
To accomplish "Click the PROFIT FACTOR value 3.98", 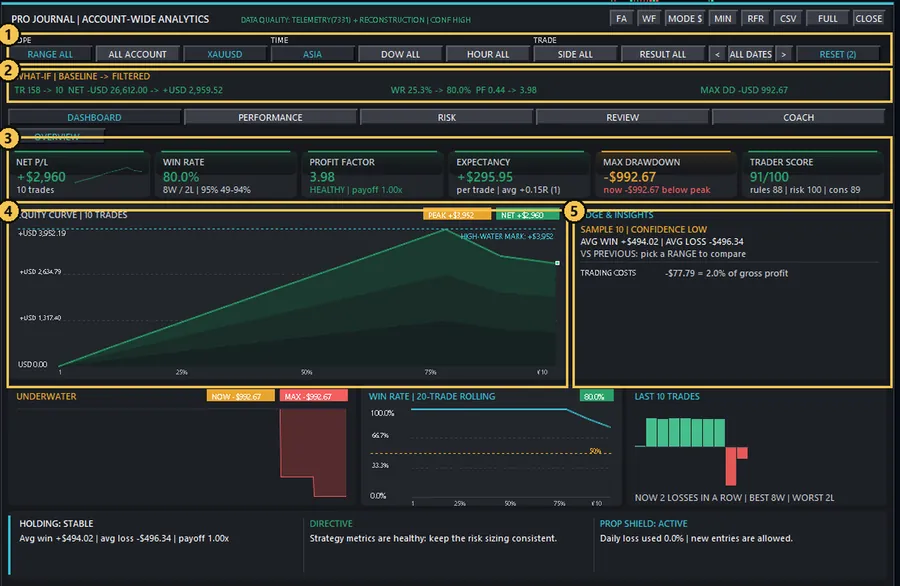I will click(322, 177).
